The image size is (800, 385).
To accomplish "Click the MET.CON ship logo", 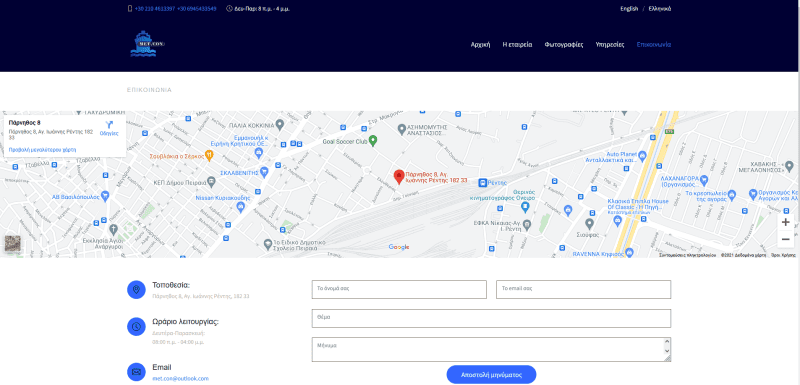I will [x=147, y=44].
